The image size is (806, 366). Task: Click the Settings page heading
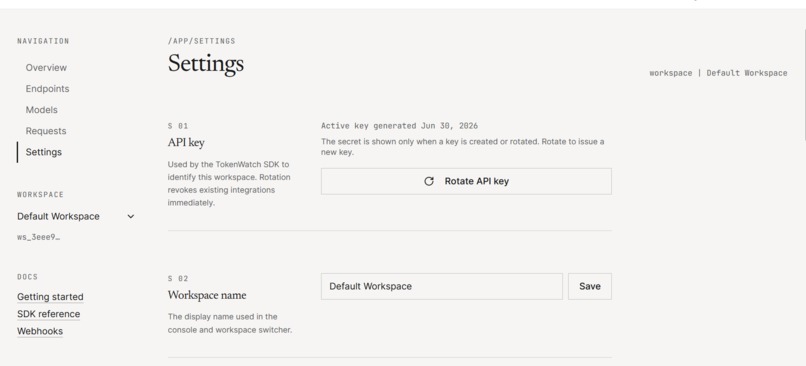[206, 64]
